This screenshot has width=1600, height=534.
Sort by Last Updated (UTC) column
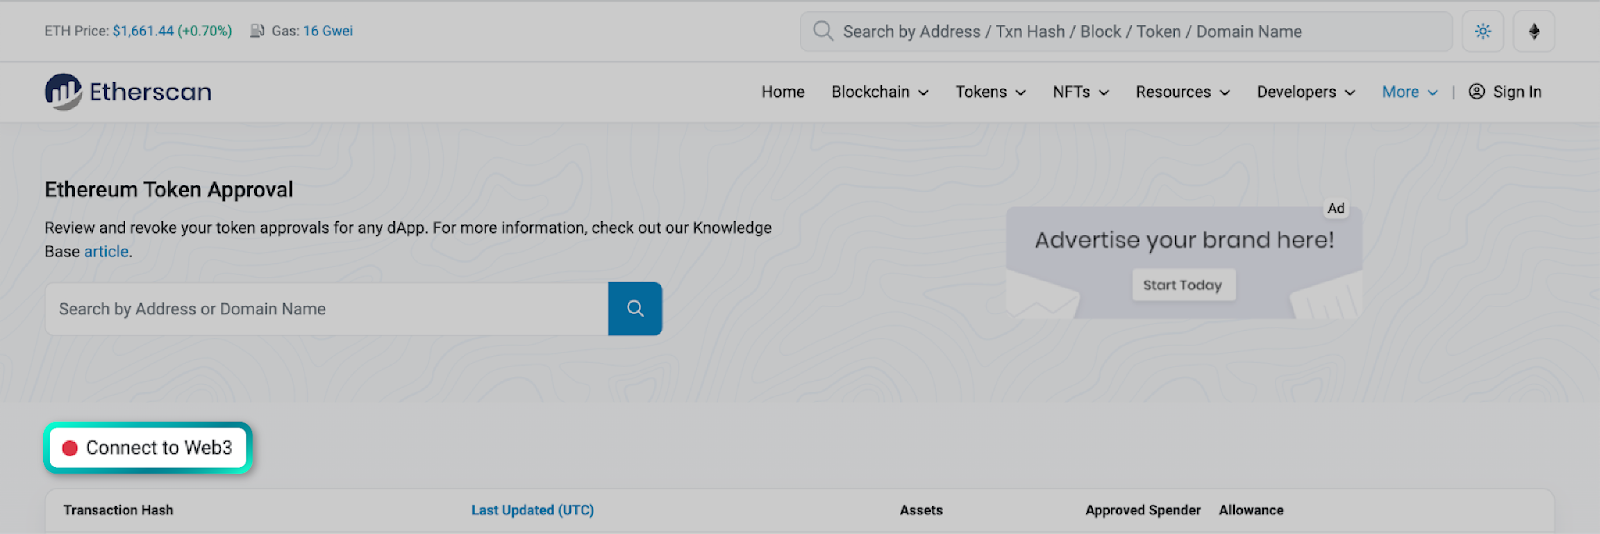click(532, 510)
